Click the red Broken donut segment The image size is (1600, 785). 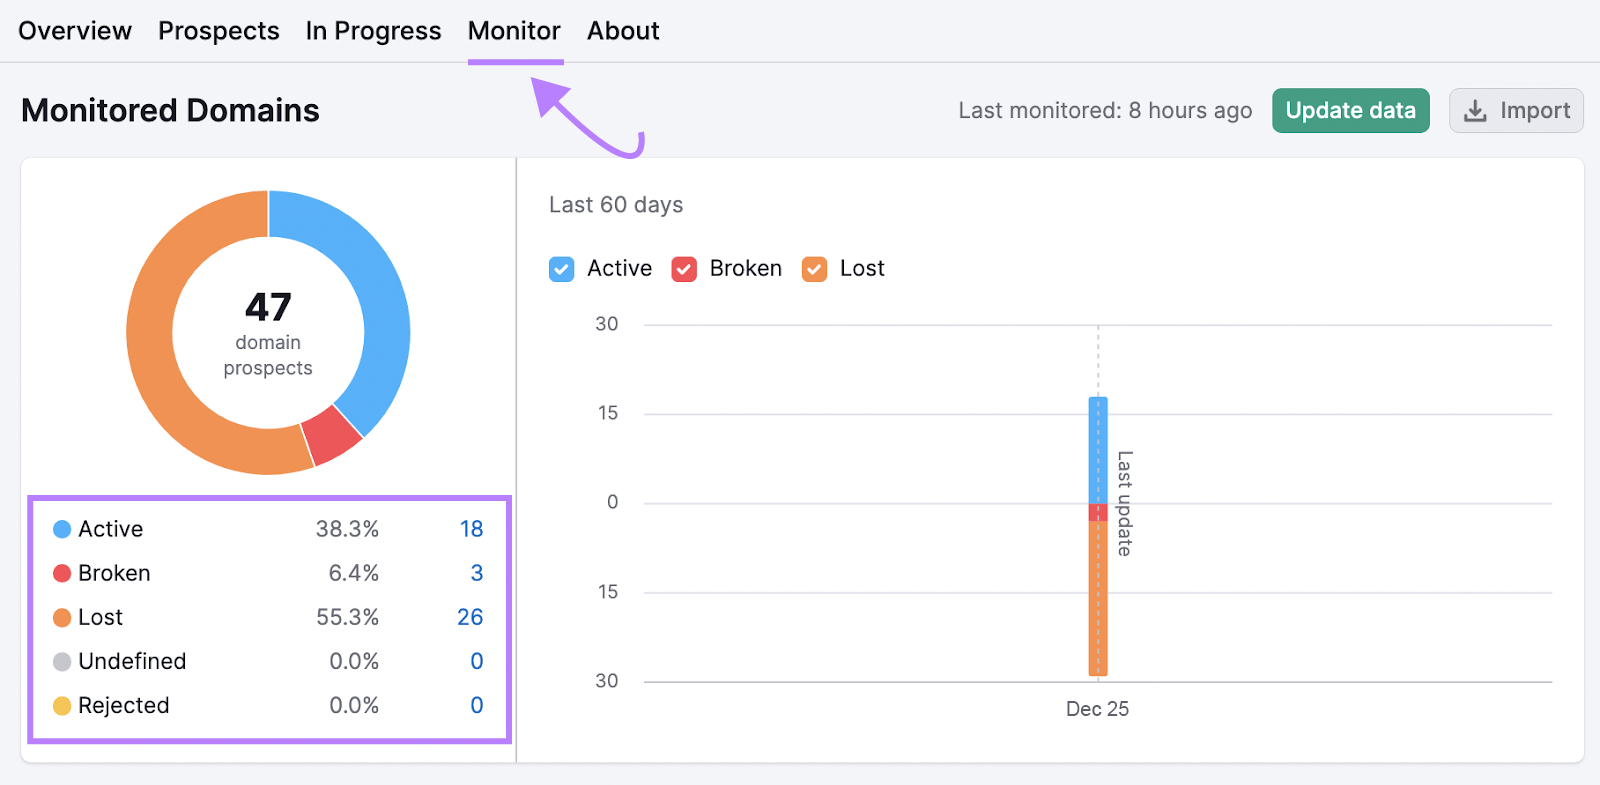tap(334, 435)
